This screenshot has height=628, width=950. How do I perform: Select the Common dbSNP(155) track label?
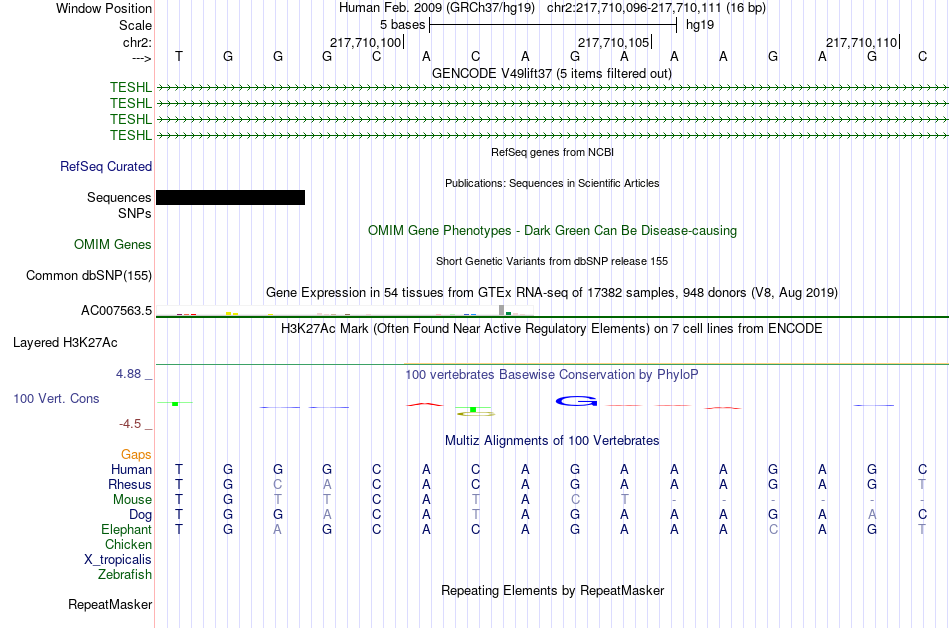click(x=88, y=276)
